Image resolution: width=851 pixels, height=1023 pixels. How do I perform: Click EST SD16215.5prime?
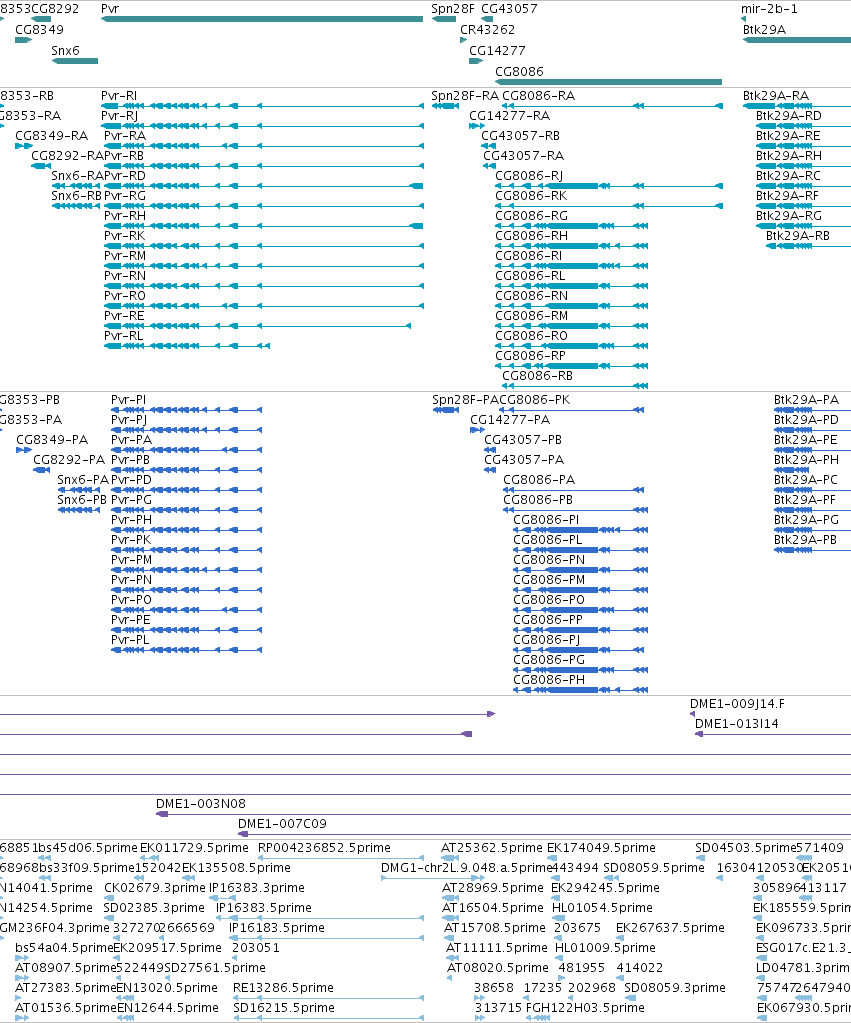coord(284,1008)
